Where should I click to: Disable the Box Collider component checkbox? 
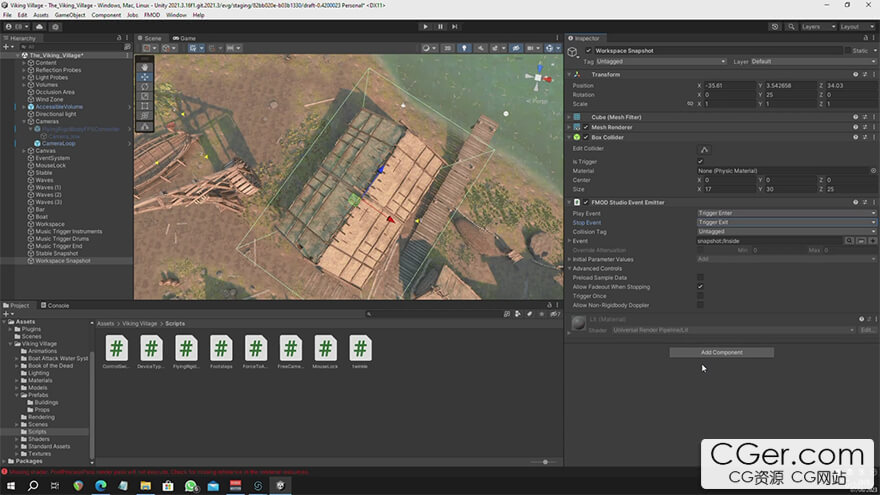586,137
